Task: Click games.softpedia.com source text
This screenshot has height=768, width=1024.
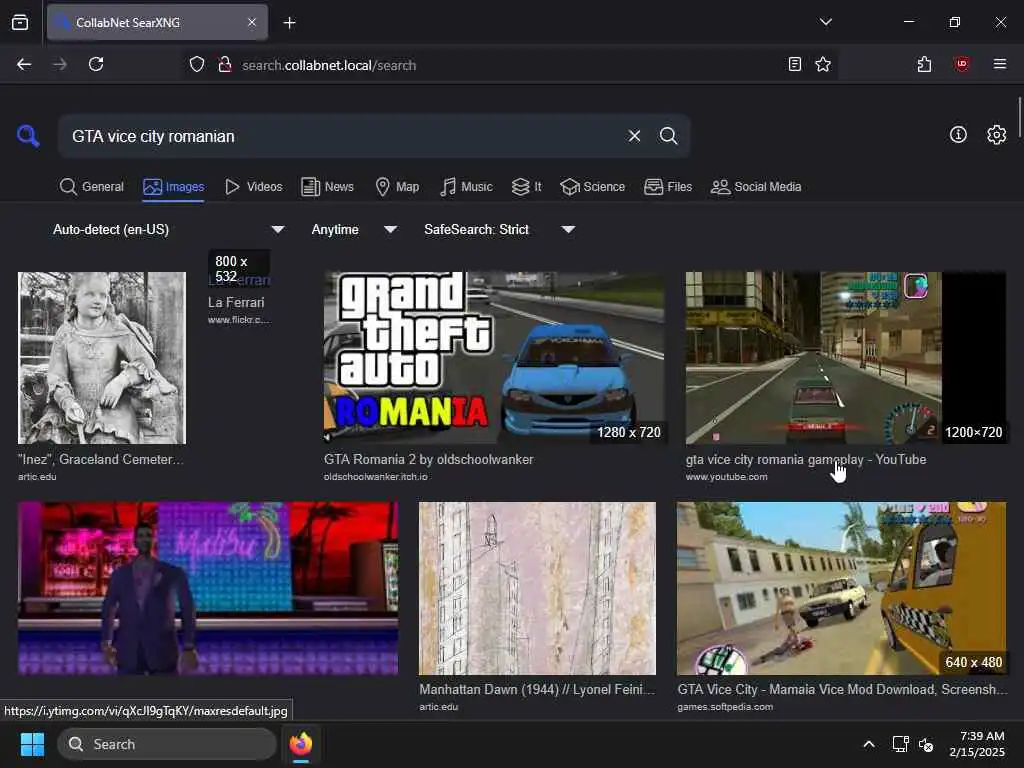Action: click(725, 707)
